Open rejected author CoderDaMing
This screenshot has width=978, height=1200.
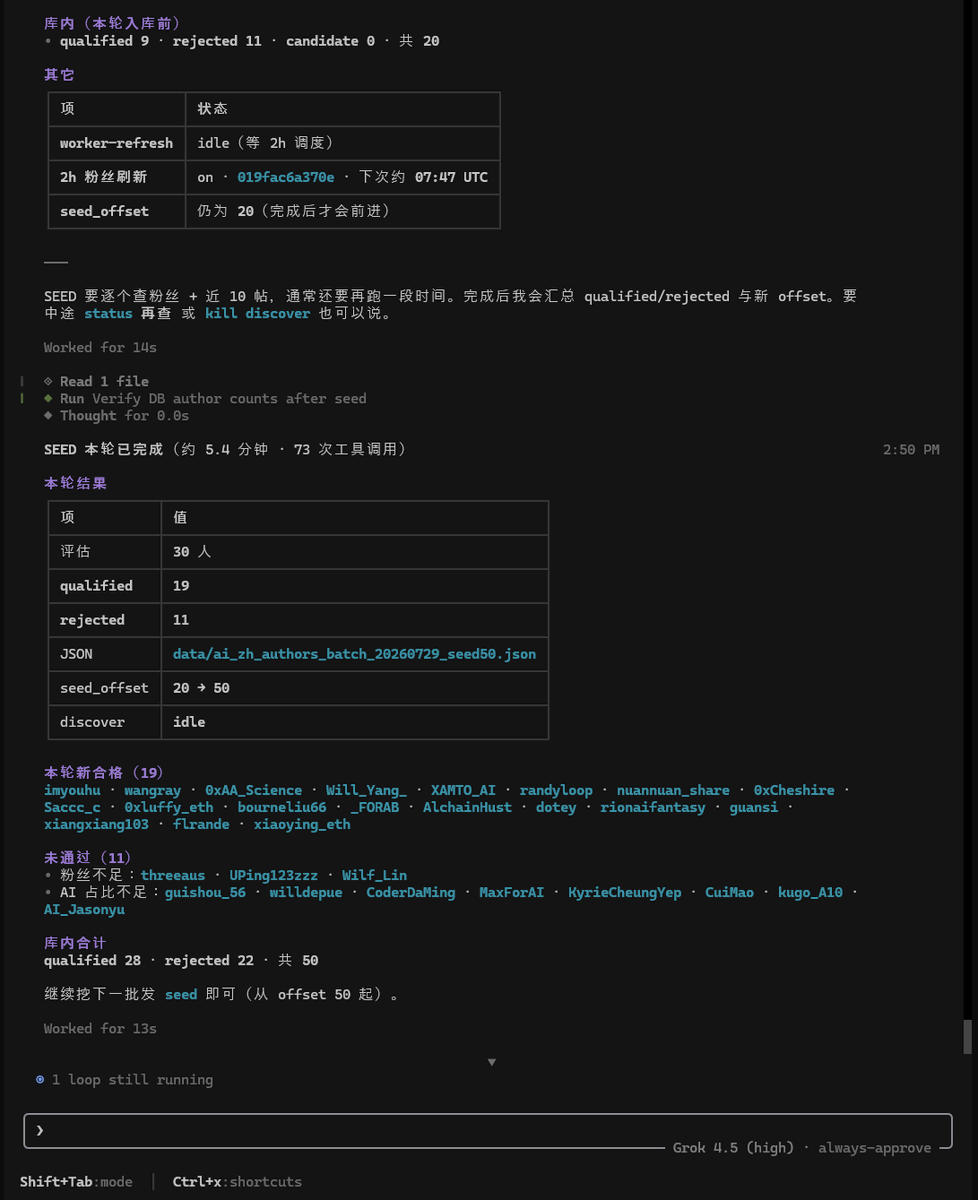click(x=411, y=892)
